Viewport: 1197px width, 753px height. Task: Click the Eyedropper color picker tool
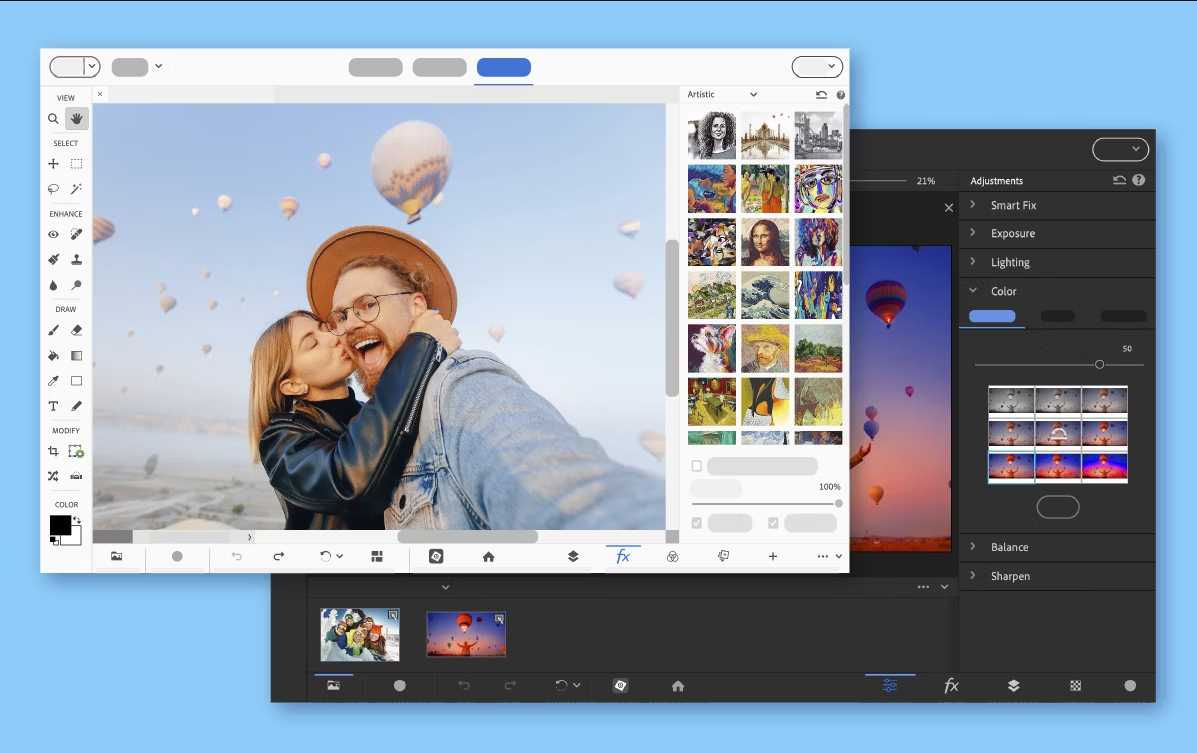point(54,381)
